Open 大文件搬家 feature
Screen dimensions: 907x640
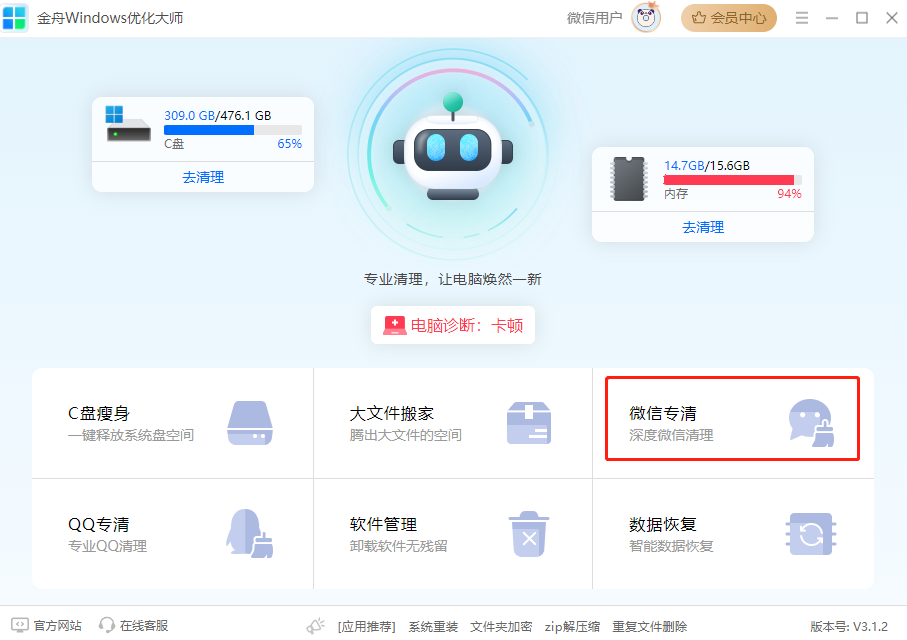(453, 423)
